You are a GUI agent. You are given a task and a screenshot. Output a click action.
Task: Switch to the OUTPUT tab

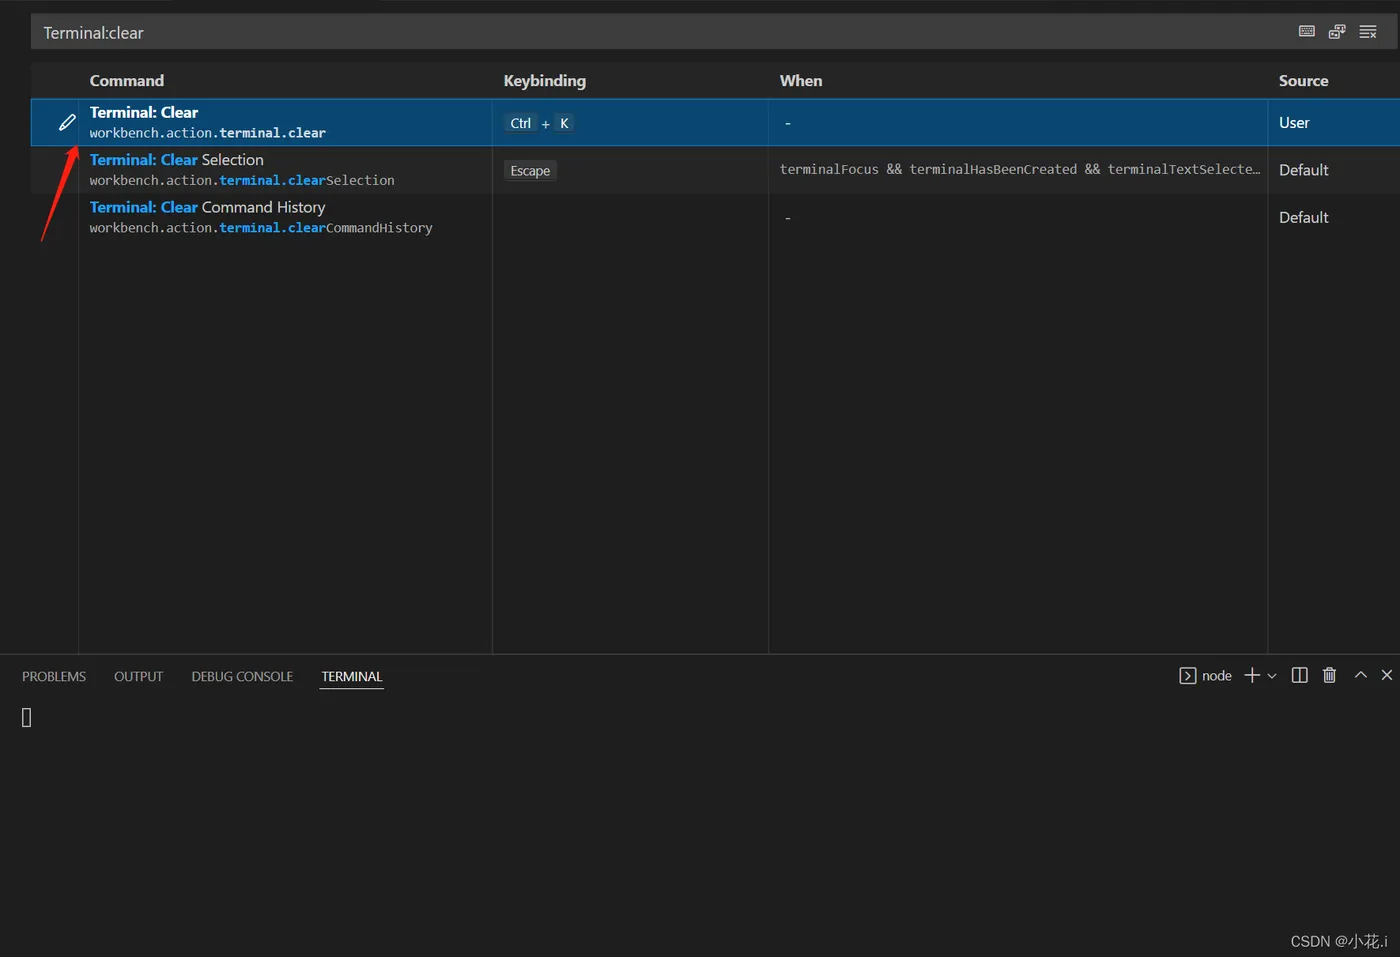pos(138,676)
